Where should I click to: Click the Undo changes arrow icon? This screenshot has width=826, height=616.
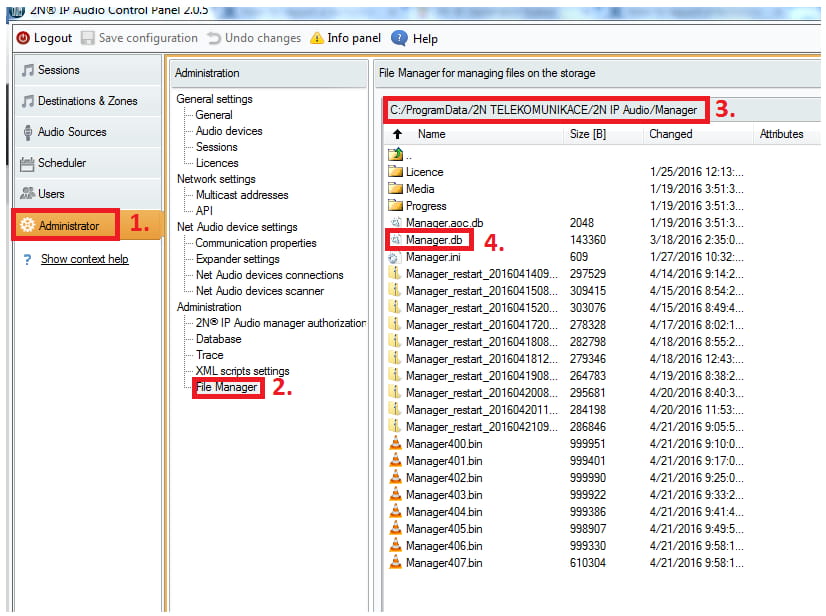(213, 38)
